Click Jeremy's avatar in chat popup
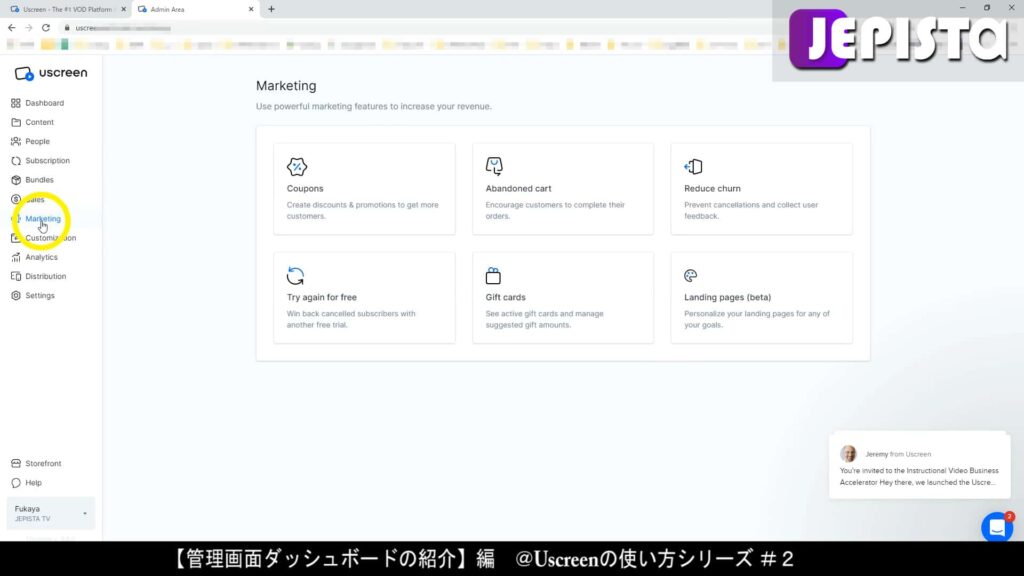This screenshot has width=1024, height=576. [x=848, y=454]
